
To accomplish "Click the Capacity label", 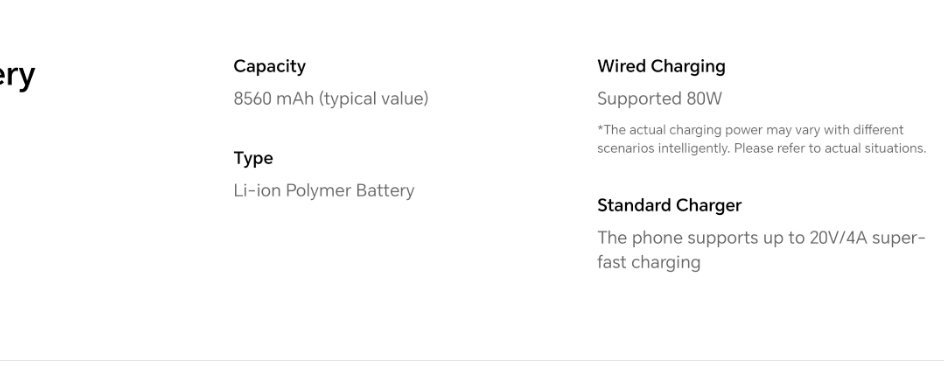I will tap(270, 67).
